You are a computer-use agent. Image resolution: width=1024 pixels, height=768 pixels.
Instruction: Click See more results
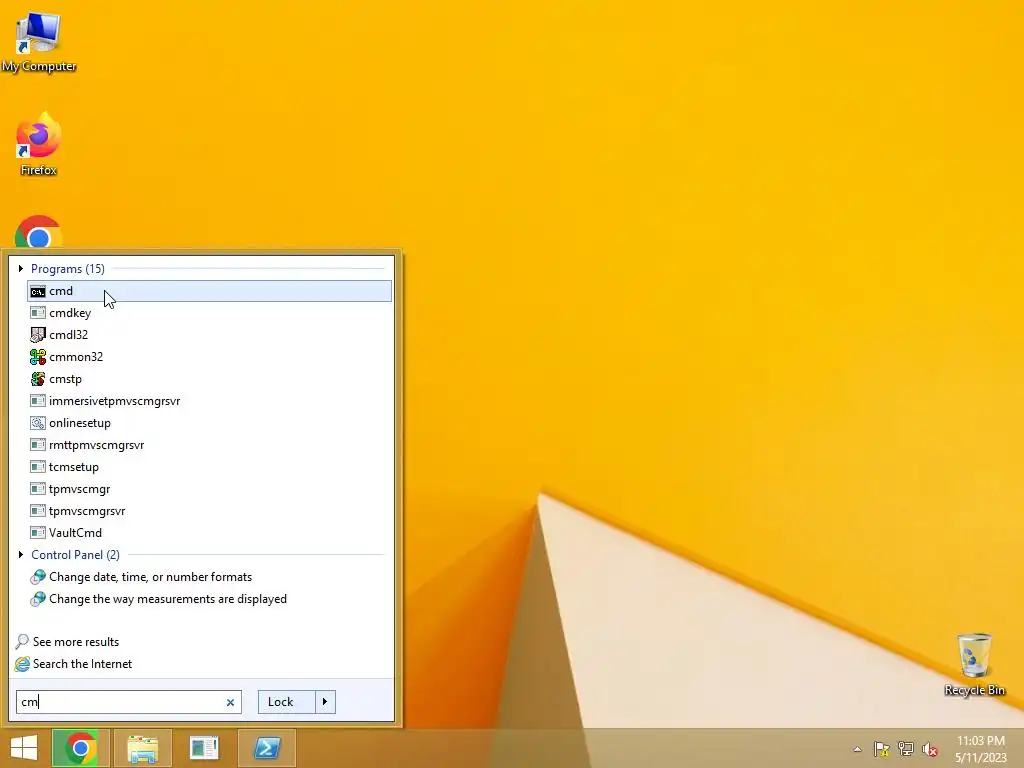click(76, 642)
